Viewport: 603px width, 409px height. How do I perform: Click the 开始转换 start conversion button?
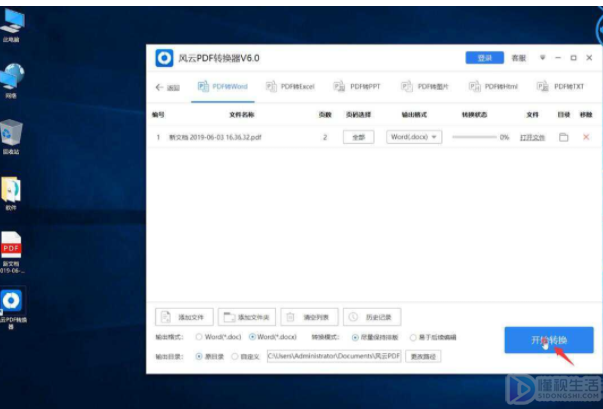(x=549, y=340)
